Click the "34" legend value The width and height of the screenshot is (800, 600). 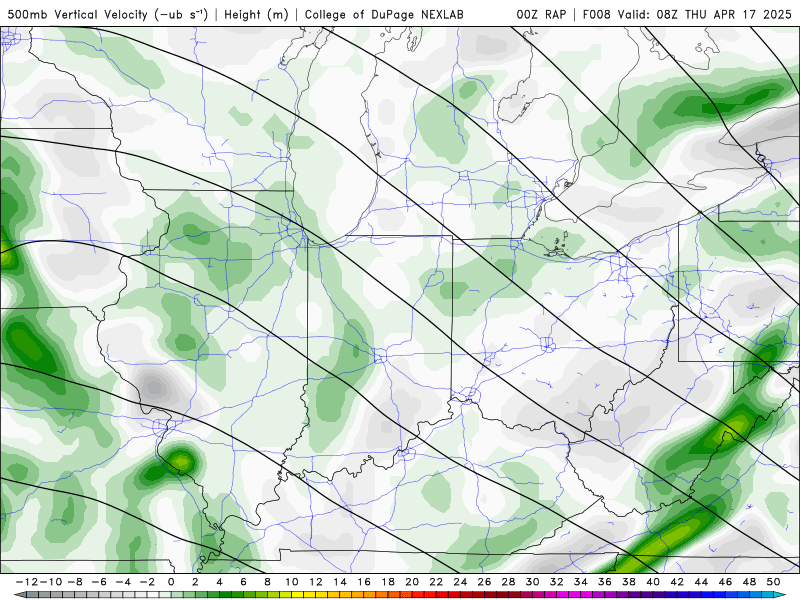pos(581,582)
